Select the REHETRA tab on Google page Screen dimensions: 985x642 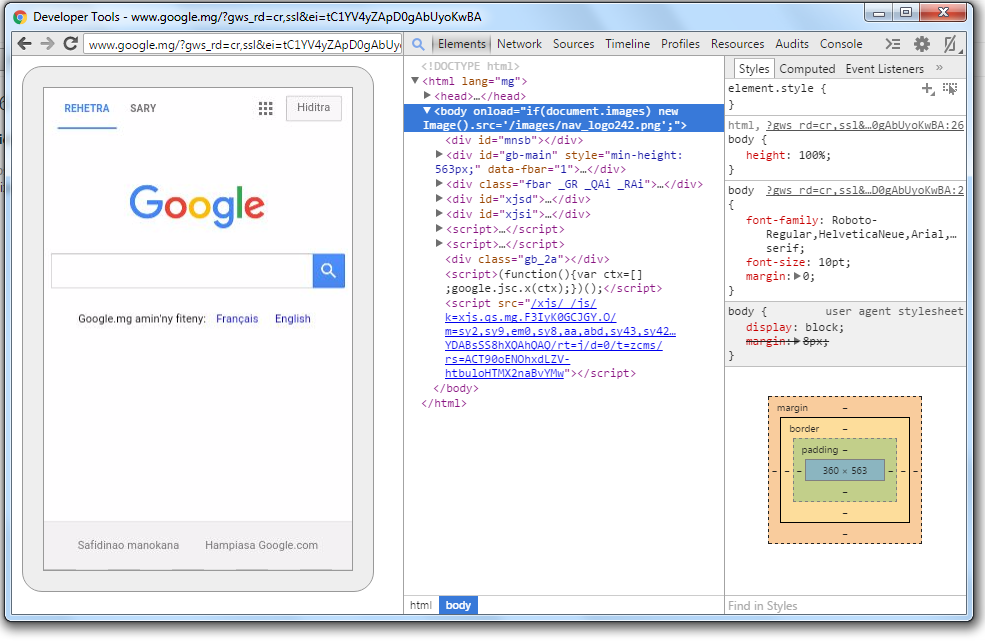(87, 108)
